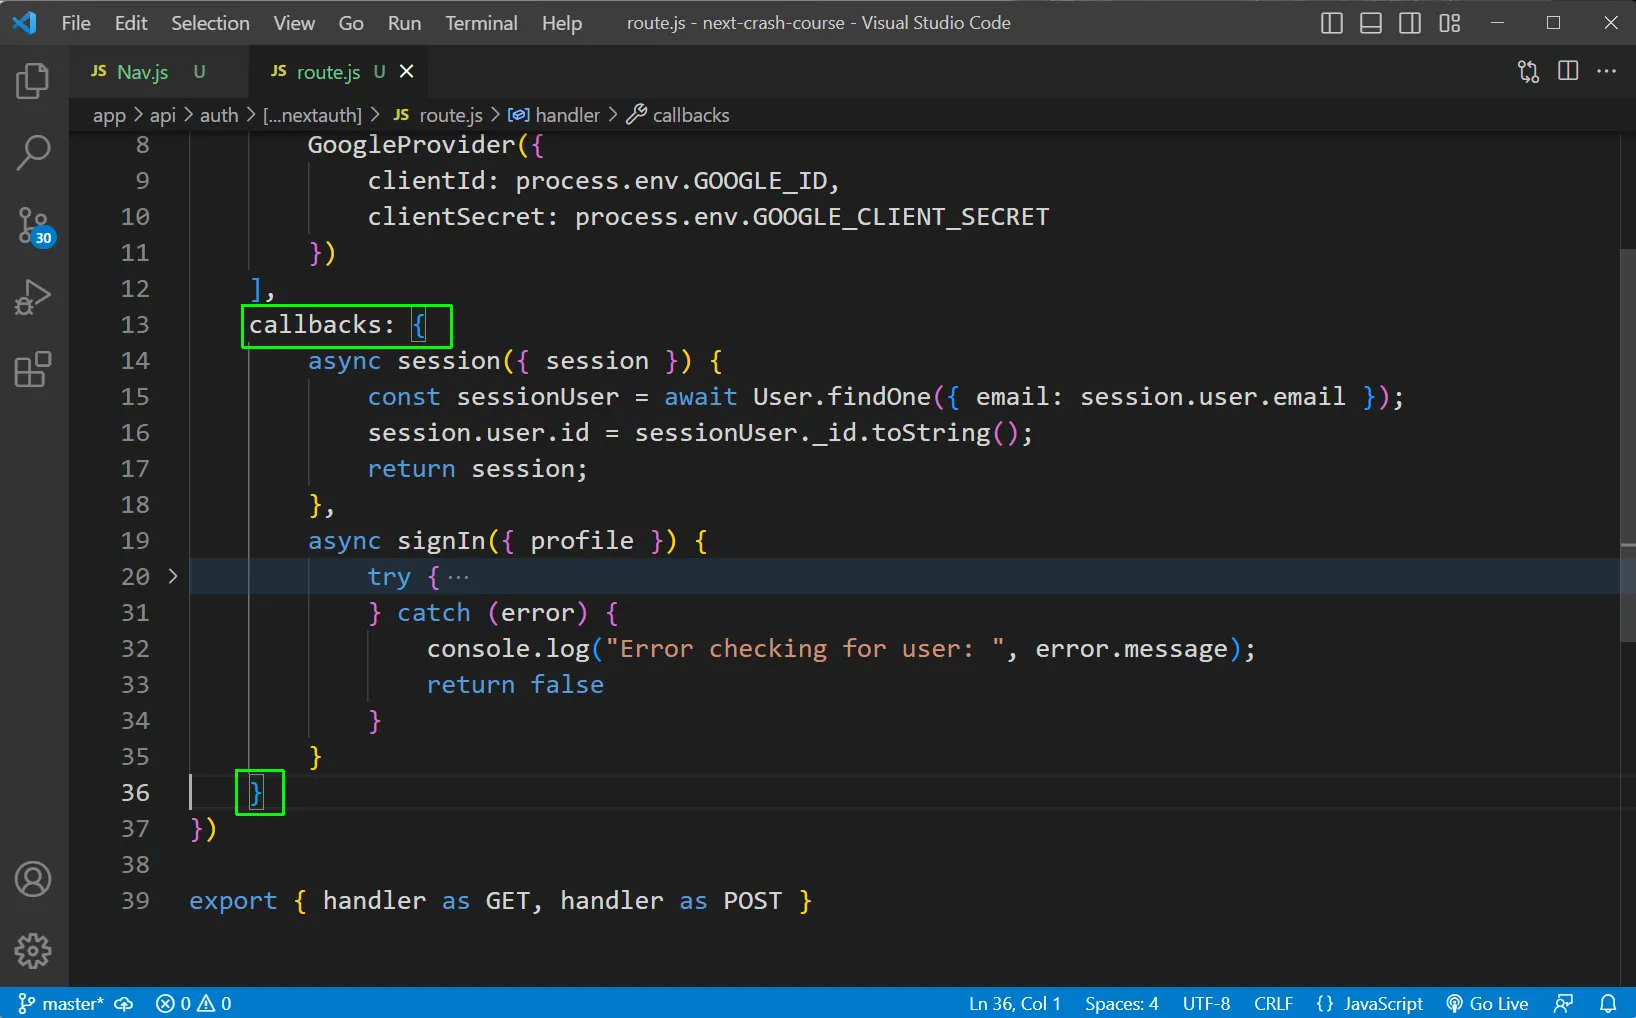Click line number 36 in gutter
The height and width of the screenshot is (1018, 1636).
click(x=135, y=793)
